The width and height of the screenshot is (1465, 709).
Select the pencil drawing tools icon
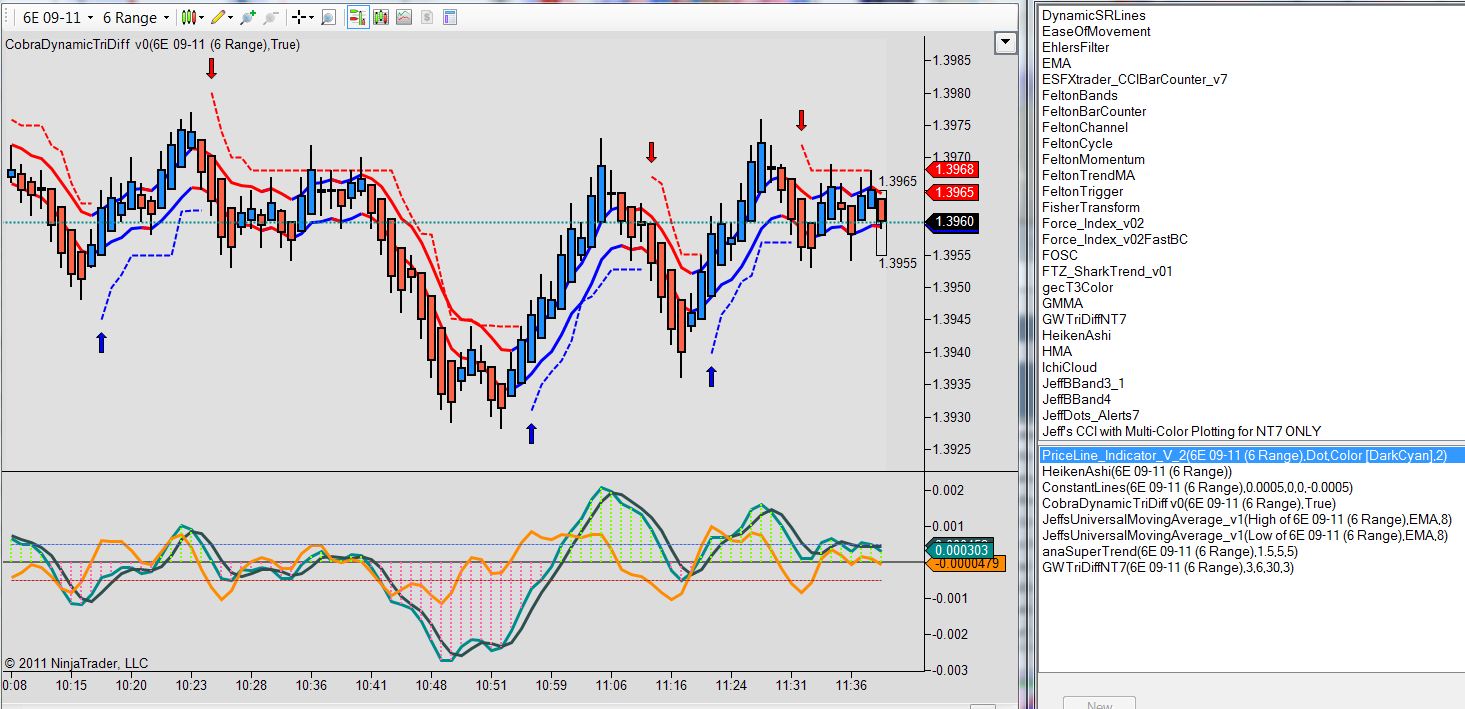(x=217, y=17)
